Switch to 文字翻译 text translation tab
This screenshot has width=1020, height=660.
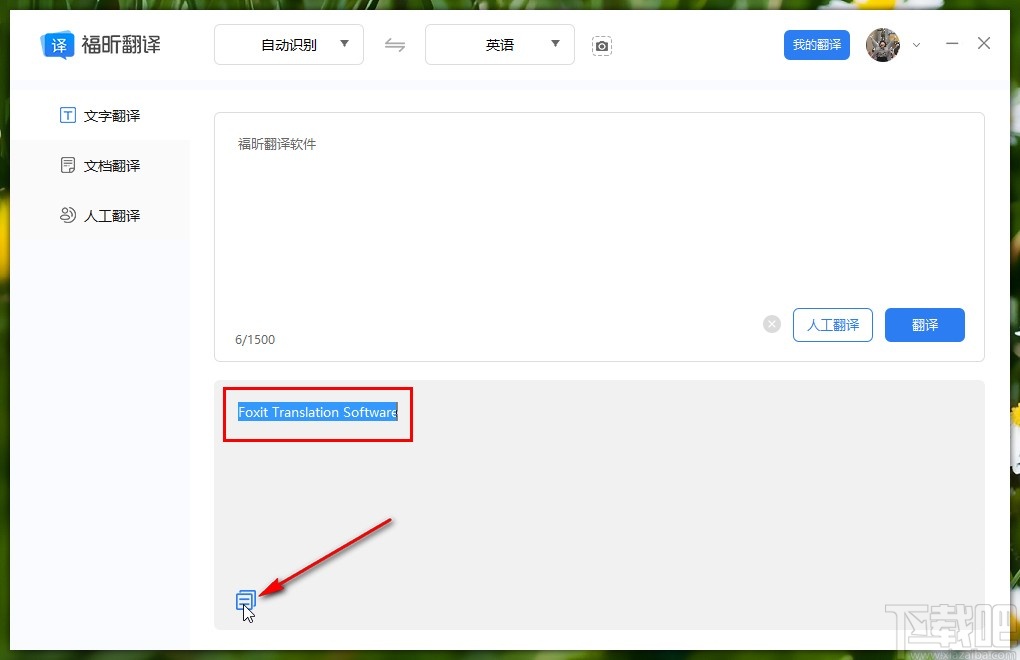100,116
